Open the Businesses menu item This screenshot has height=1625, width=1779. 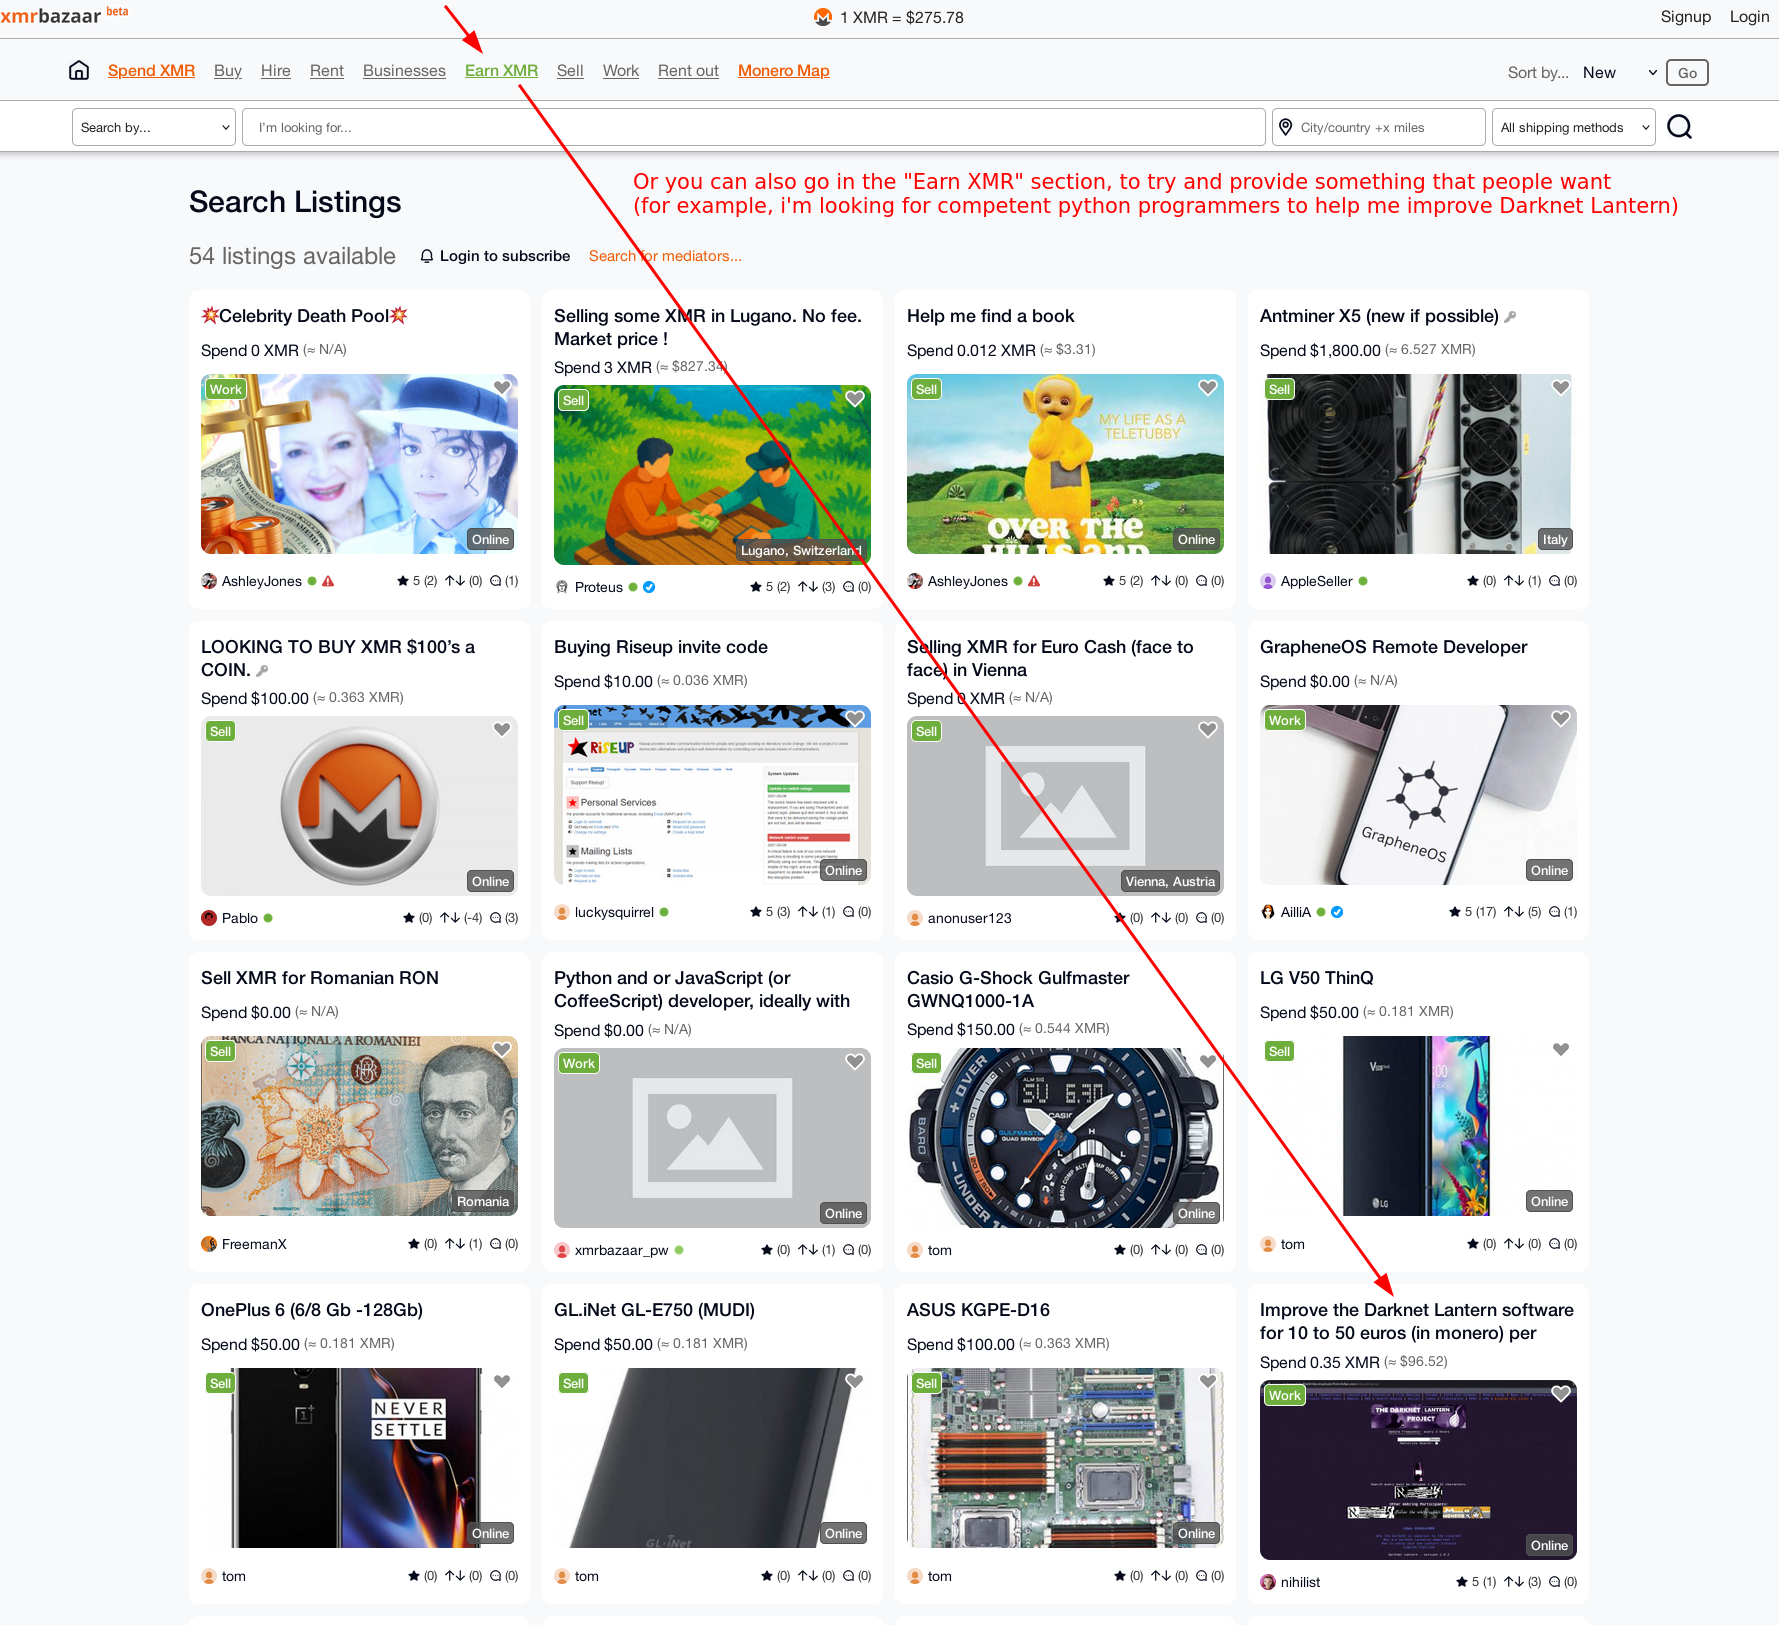404,70
